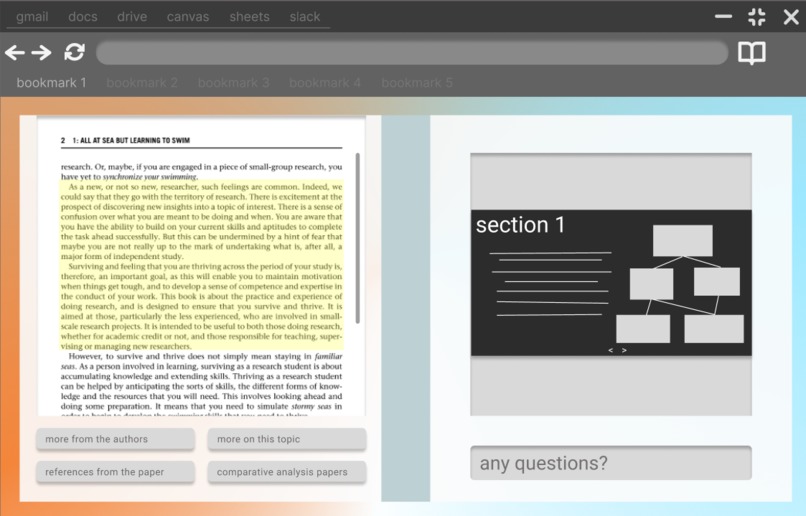Viewport: 806px width, 516px height.
Task: Open the reading mode book icon
Action: (752, 53)
